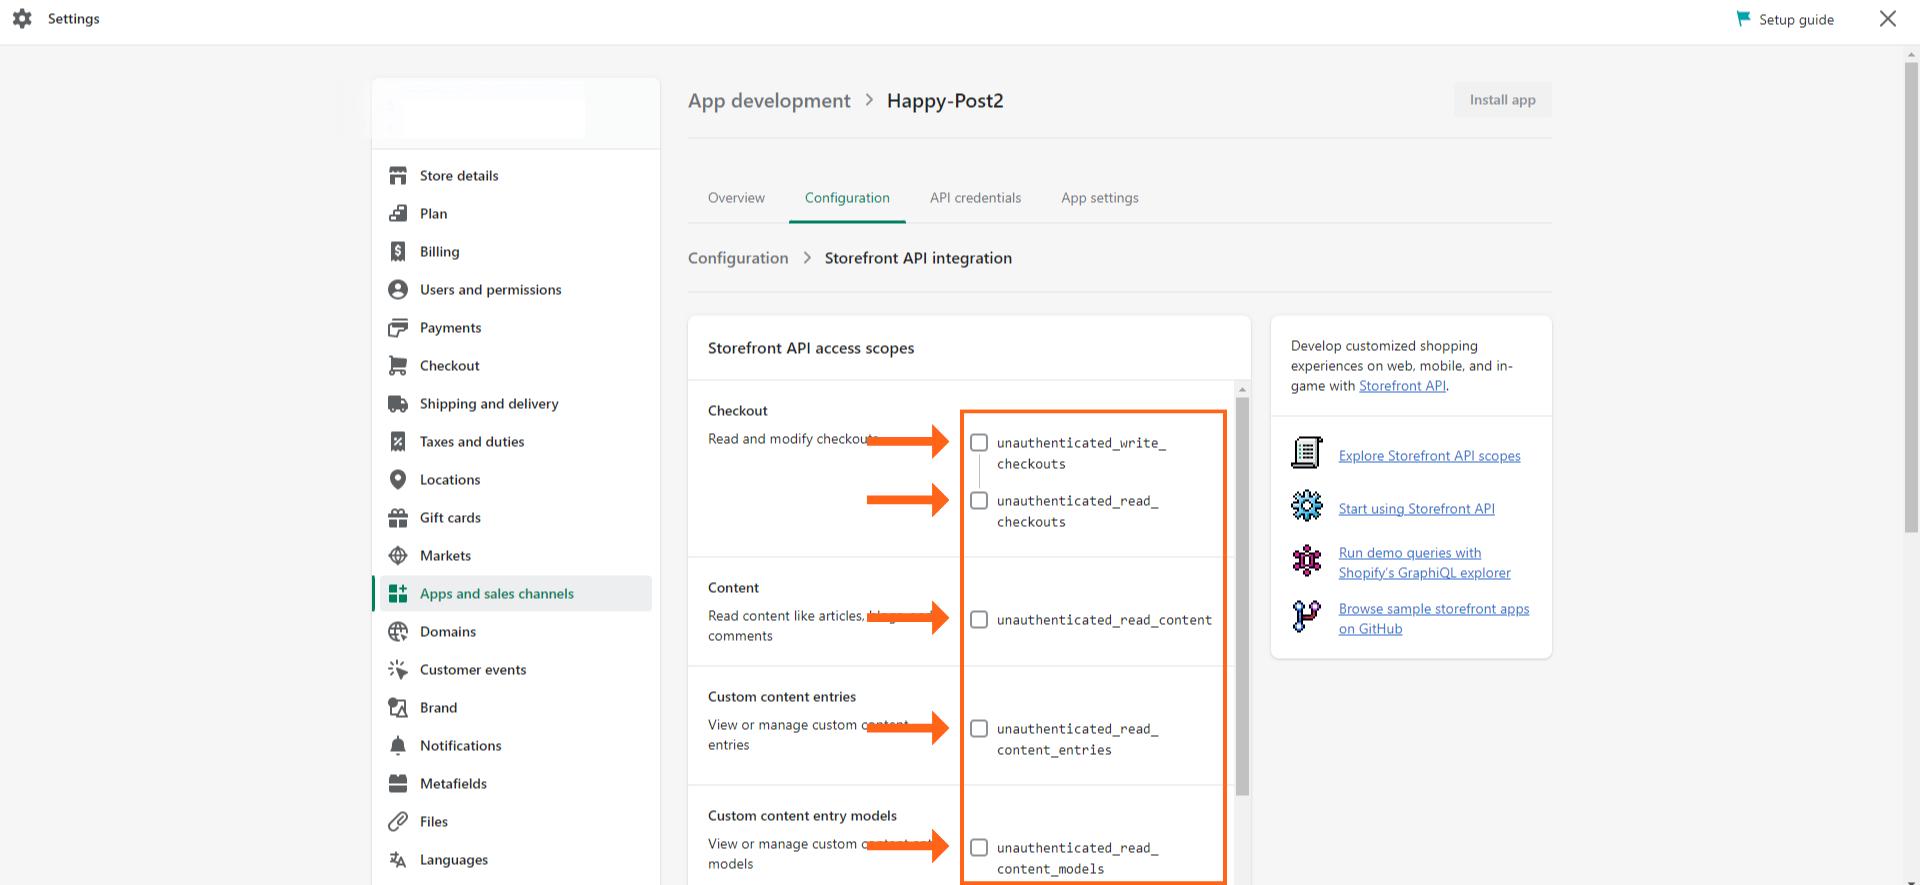
Task: Click the Setup guide flag icon
Action: pos(1743,19)
